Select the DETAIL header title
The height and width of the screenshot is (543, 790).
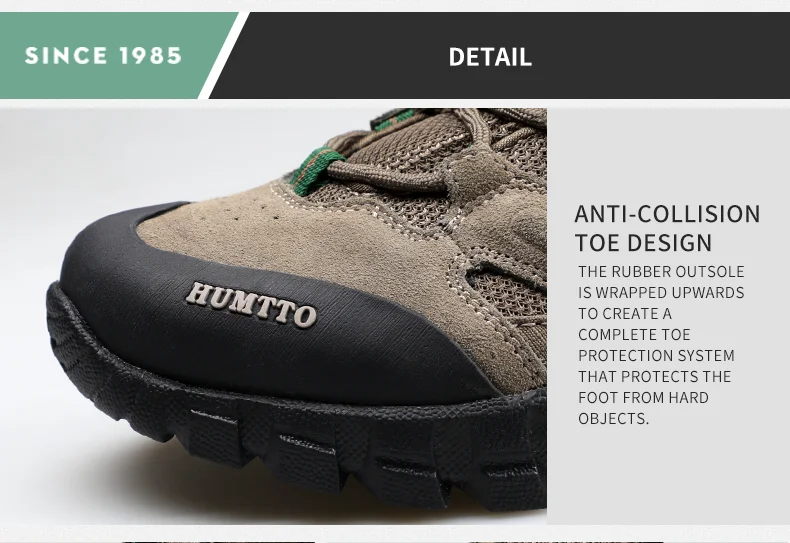tap(490, 56)
